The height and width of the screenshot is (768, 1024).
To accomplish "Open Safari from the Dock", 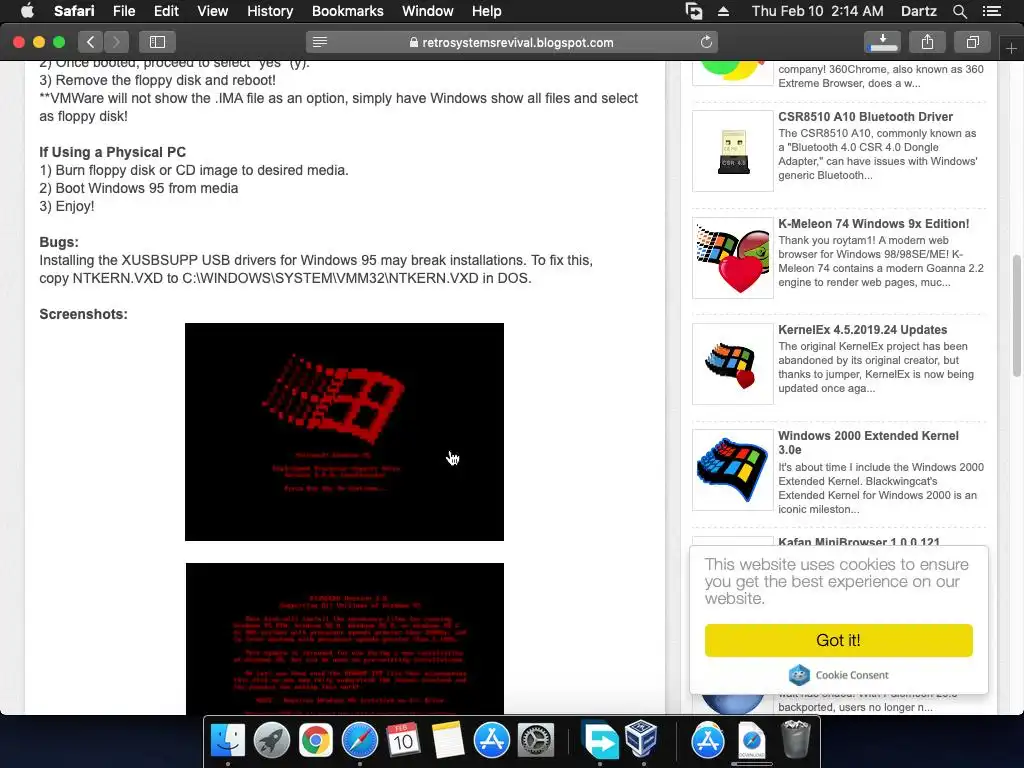I will pyautogui.click(x=360, y=741).
